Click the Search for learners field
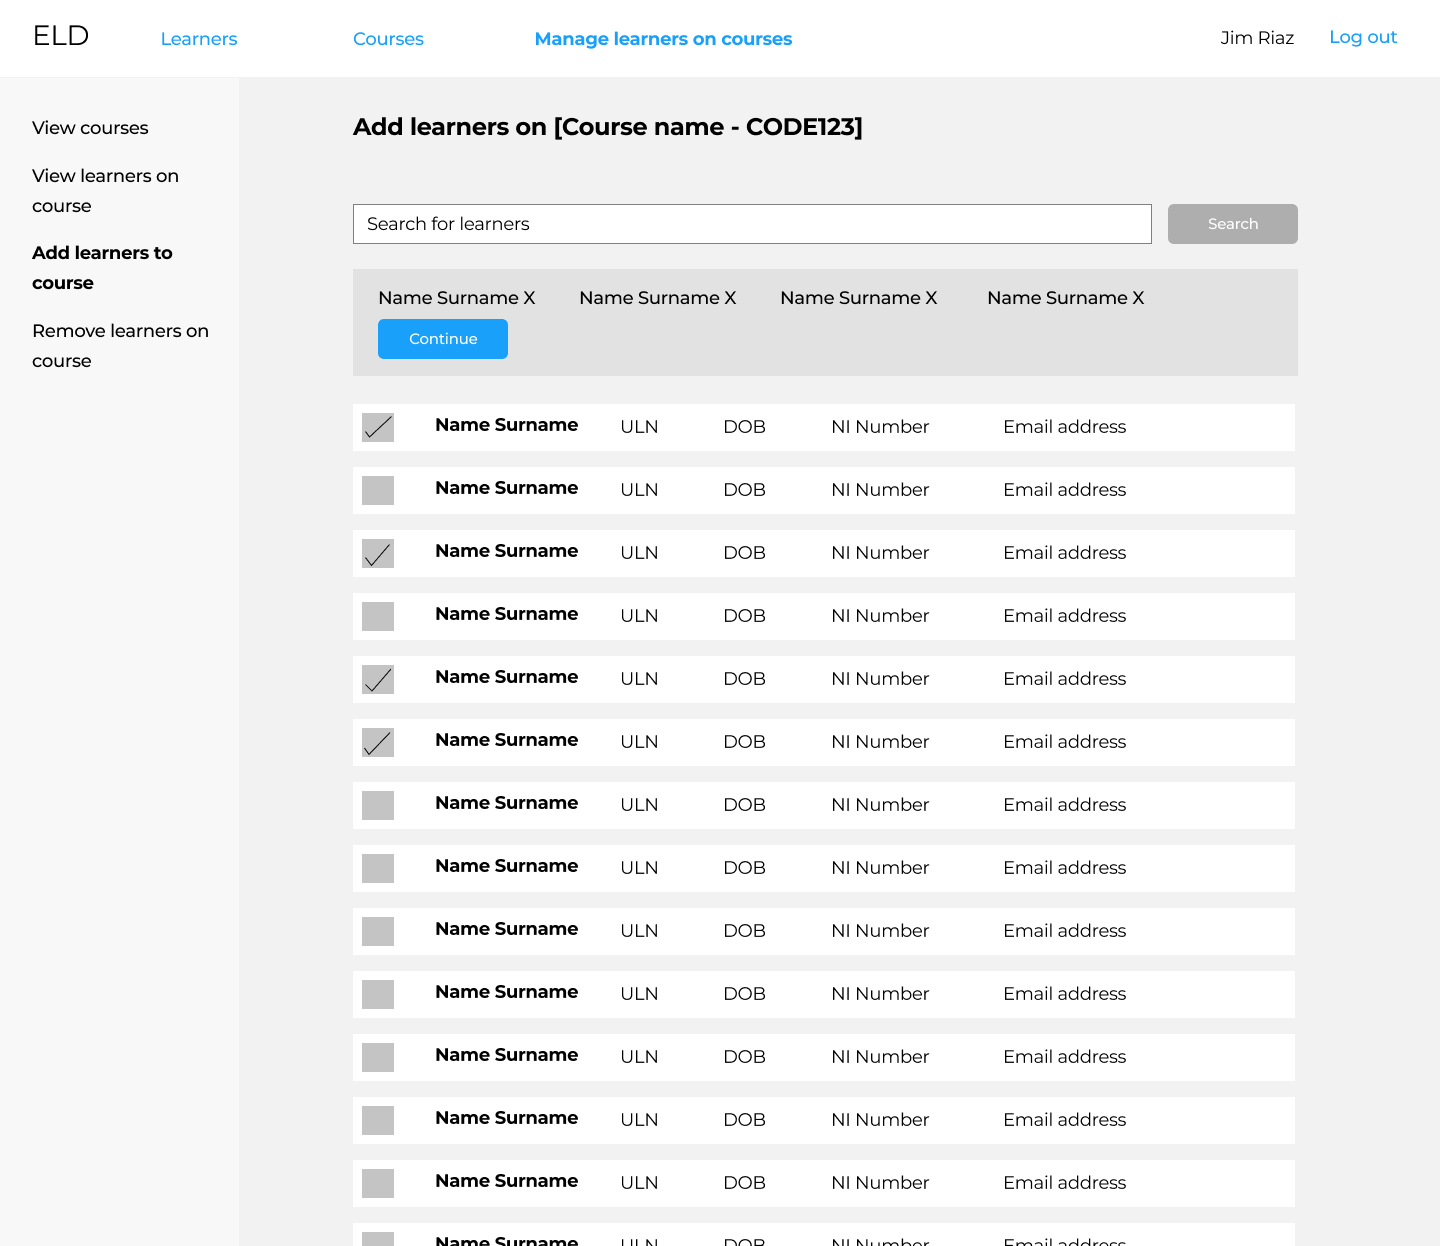Image resolution: width=1440 pixels, height=1246 pixels. click(x=751, y=224)
